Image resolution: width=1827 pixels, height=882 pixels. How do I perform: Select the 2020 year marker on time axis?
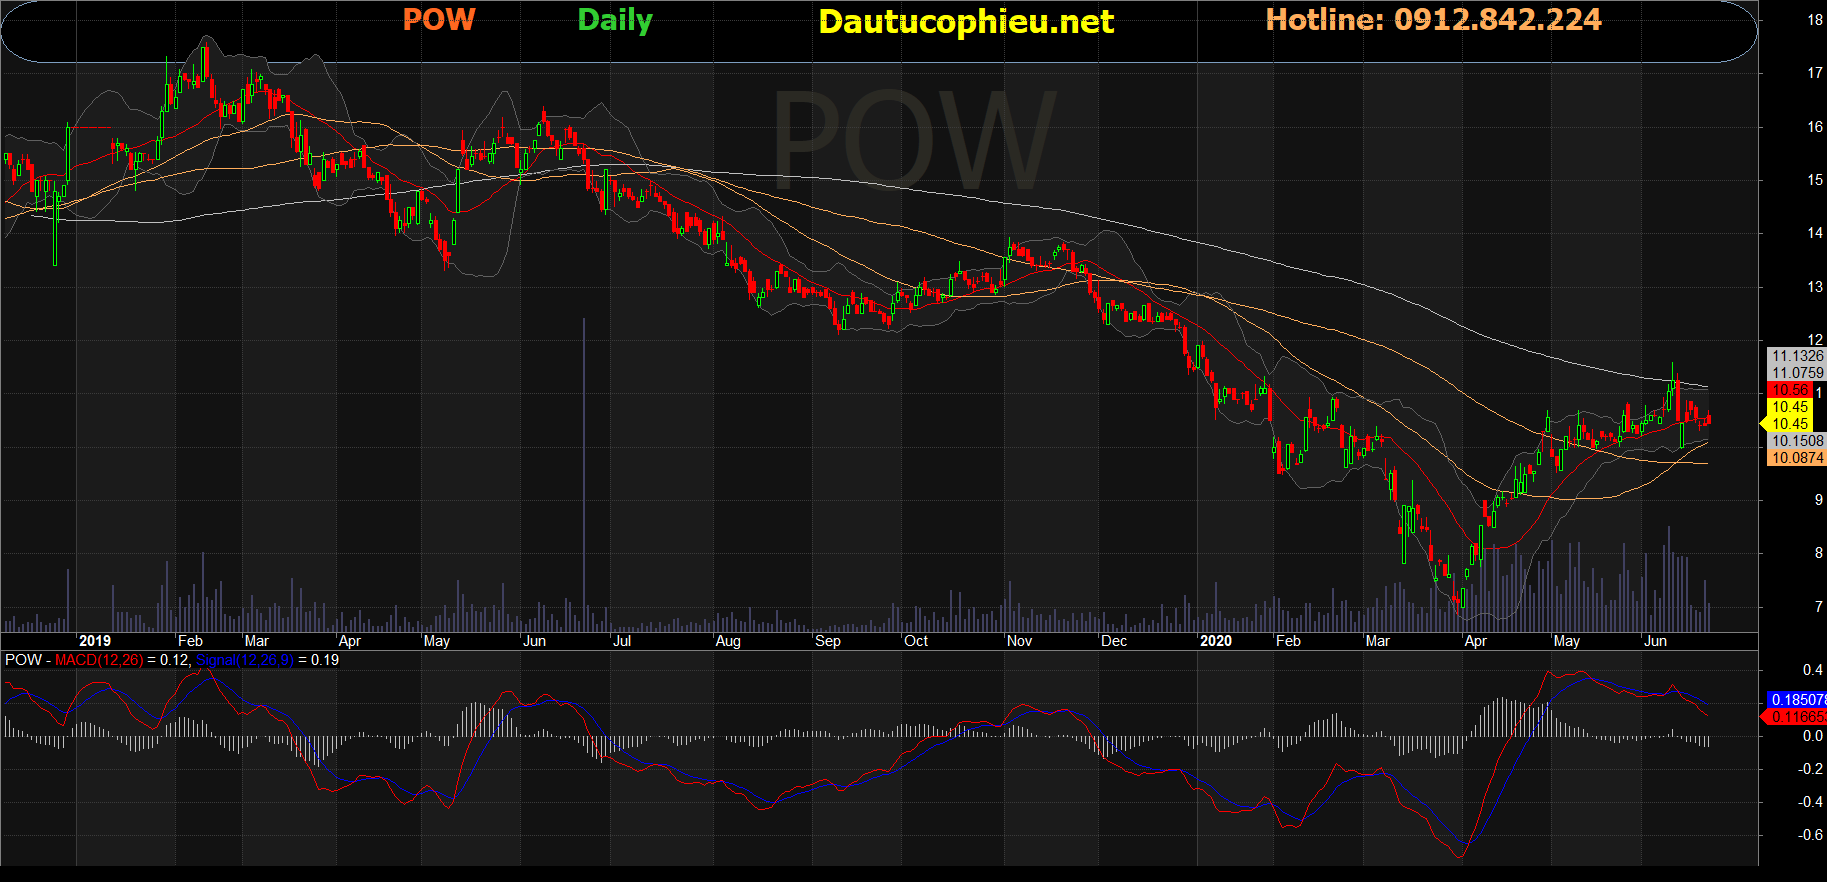click(1216, 641)
